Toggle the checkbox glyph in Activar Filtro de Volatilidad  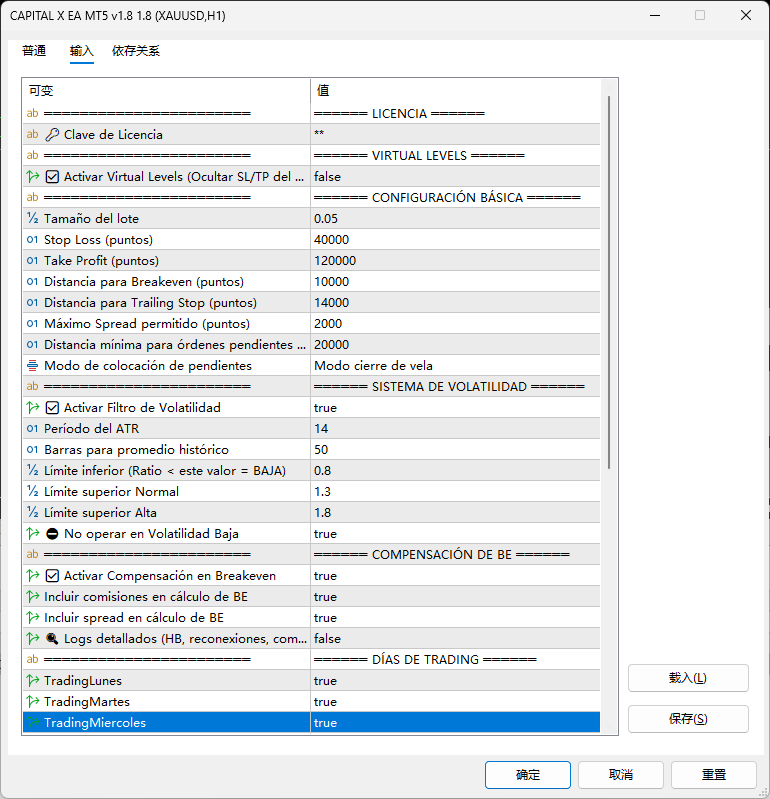(x=52, y=408)
